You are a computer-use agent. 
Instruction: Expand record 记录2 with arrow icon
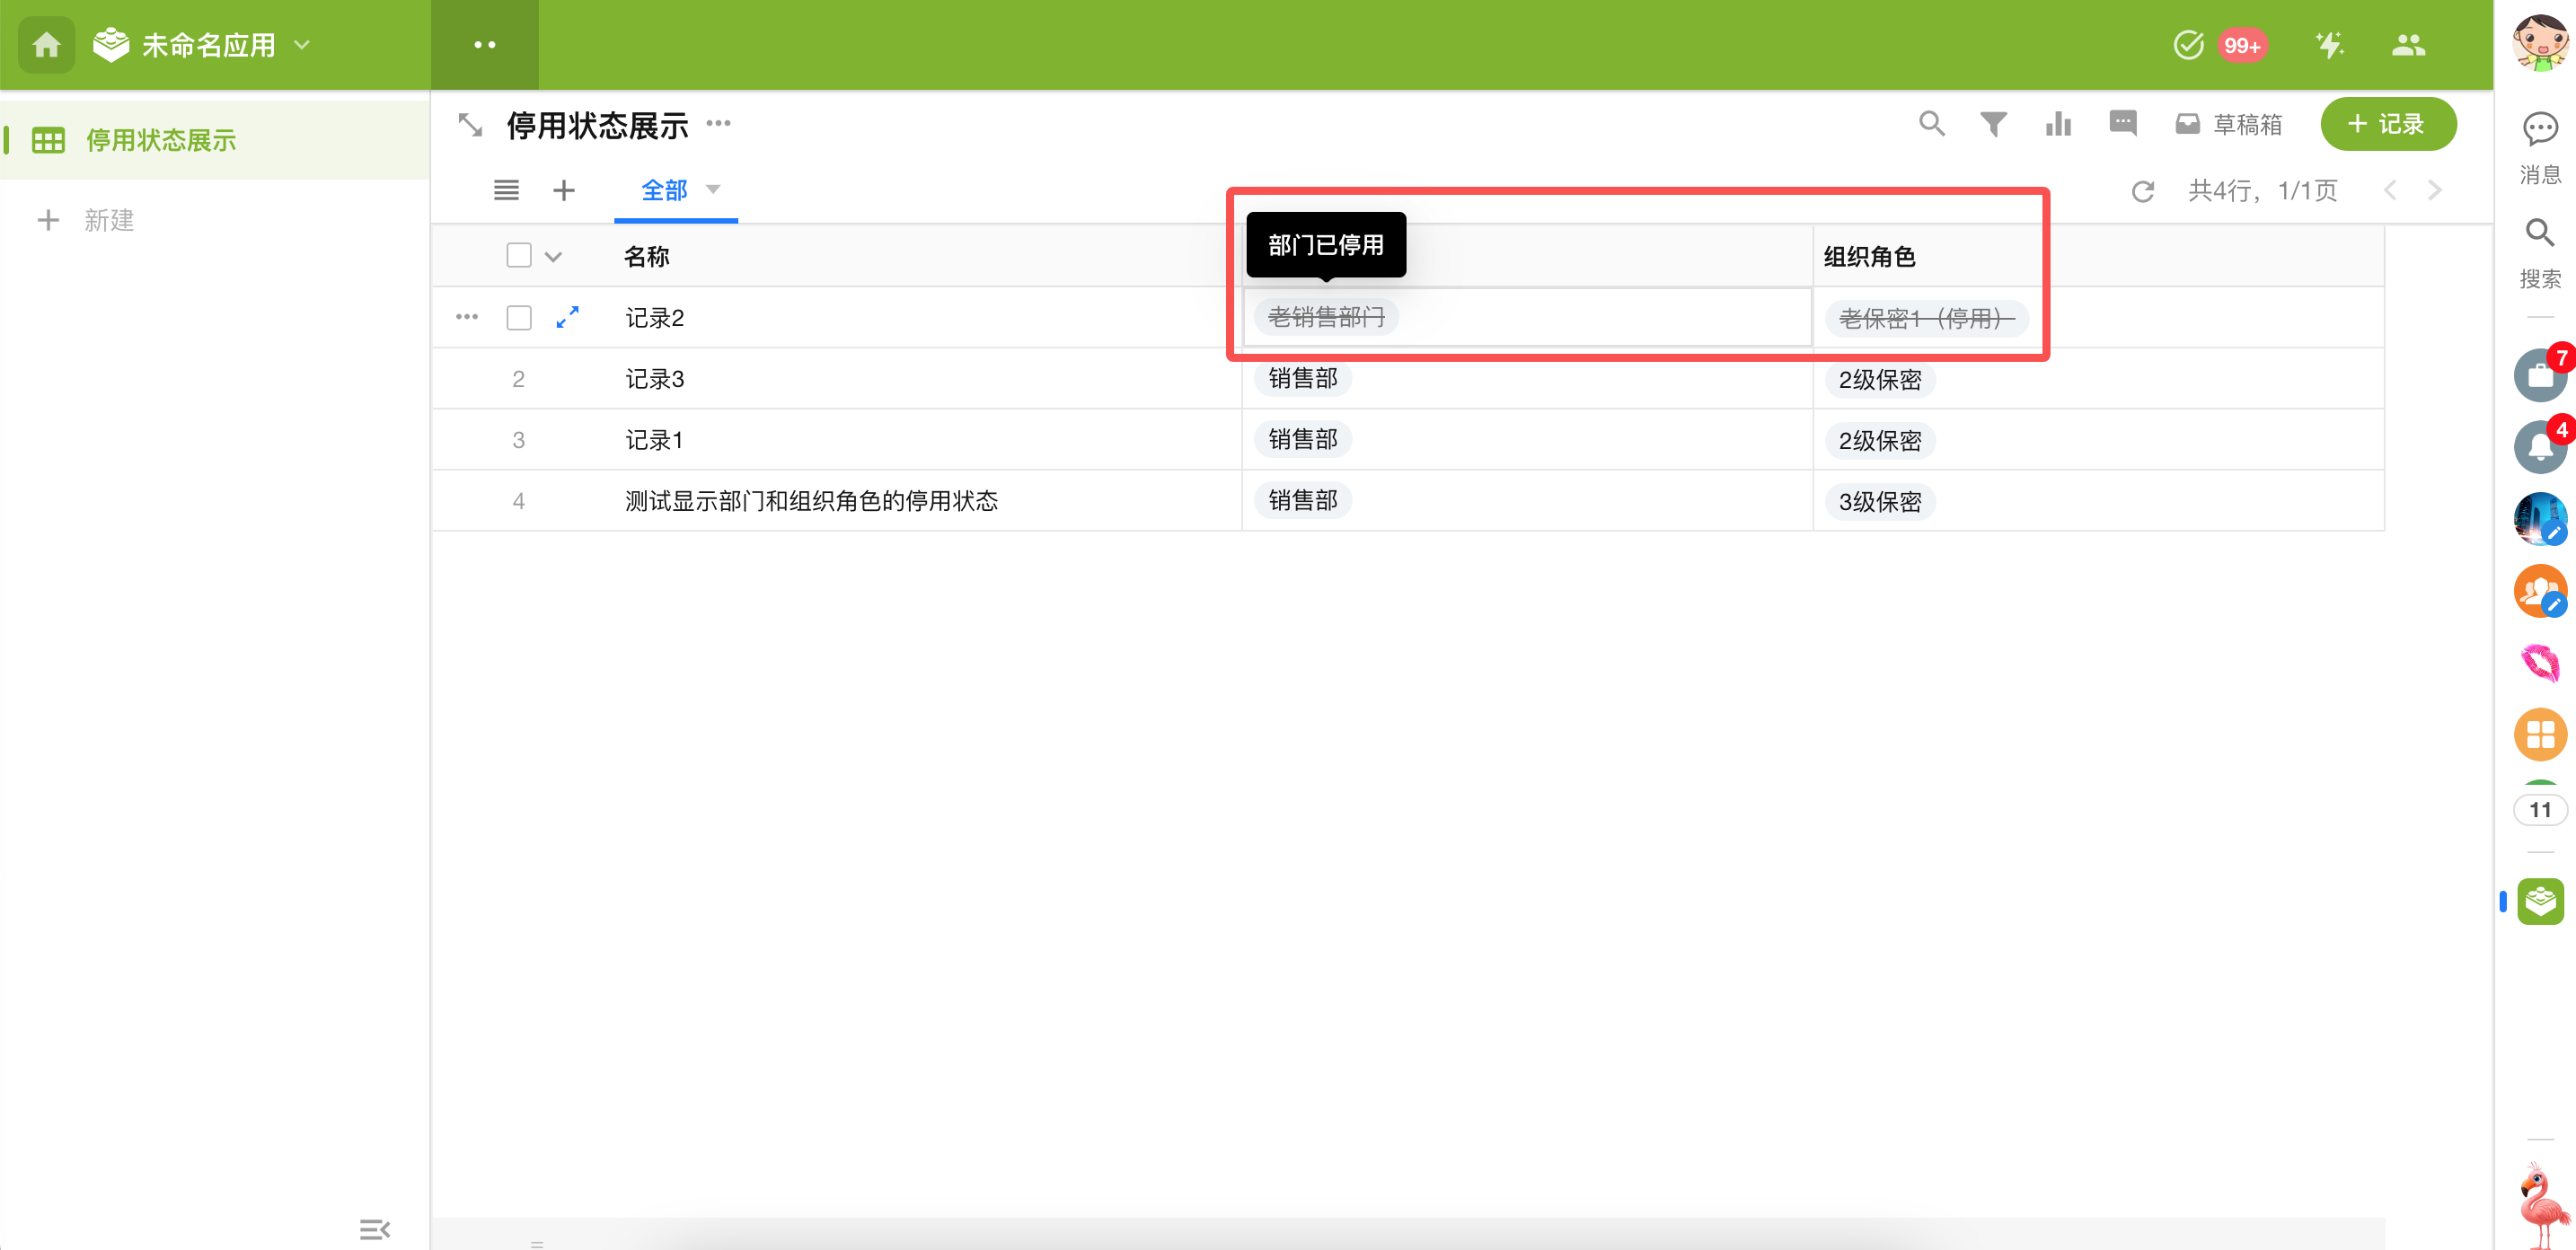(567, 317)
